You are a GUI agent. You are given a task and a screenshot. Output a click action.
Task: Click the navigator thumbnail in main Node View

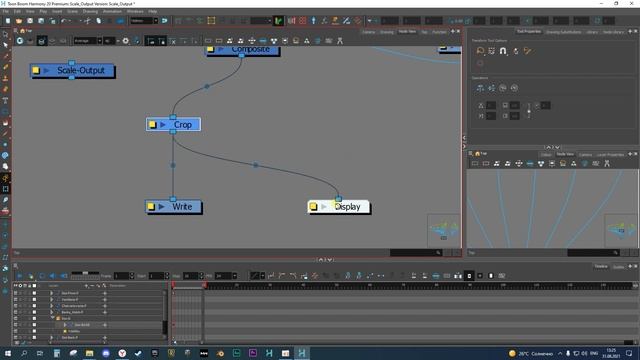[443, 230]
